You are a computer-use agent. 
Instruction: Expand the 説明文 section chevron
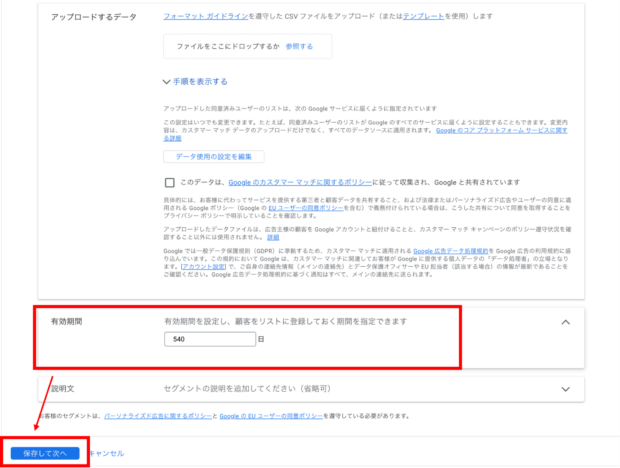click(x=566, y=389)
